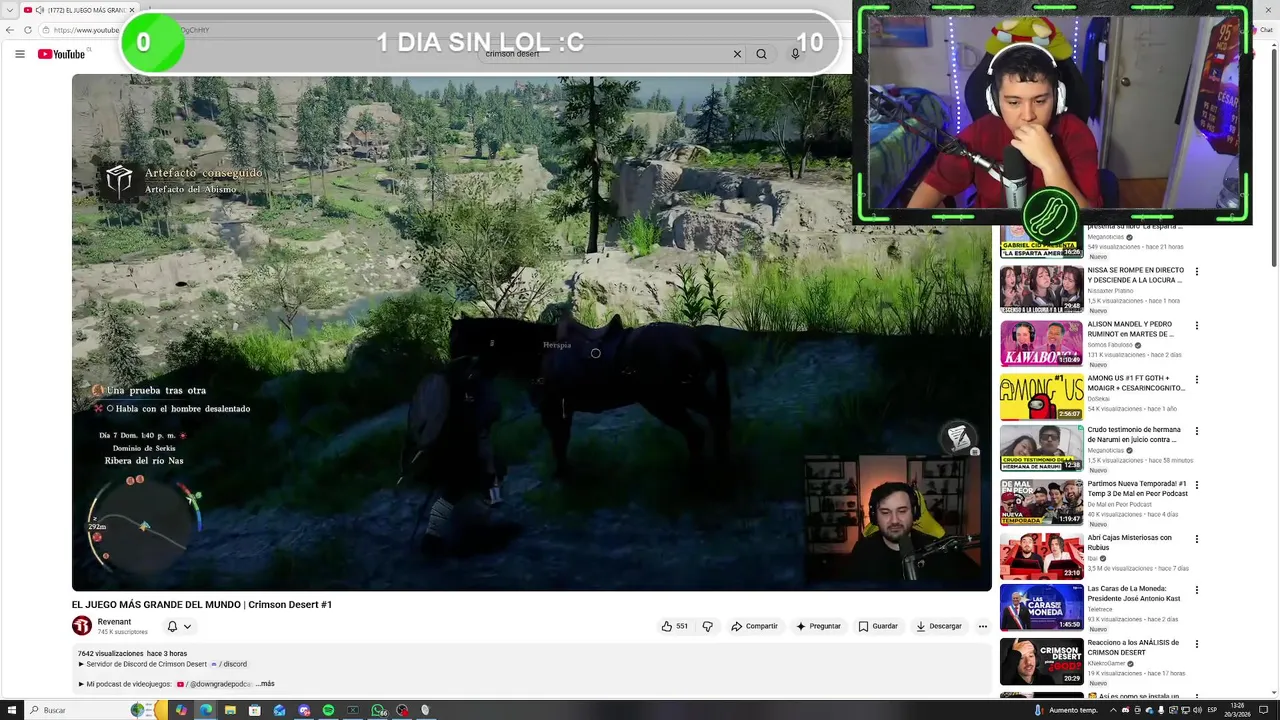Open Microsoft Edge from the taskbar
Screen dimensions: 1280x720
(205, 710)
